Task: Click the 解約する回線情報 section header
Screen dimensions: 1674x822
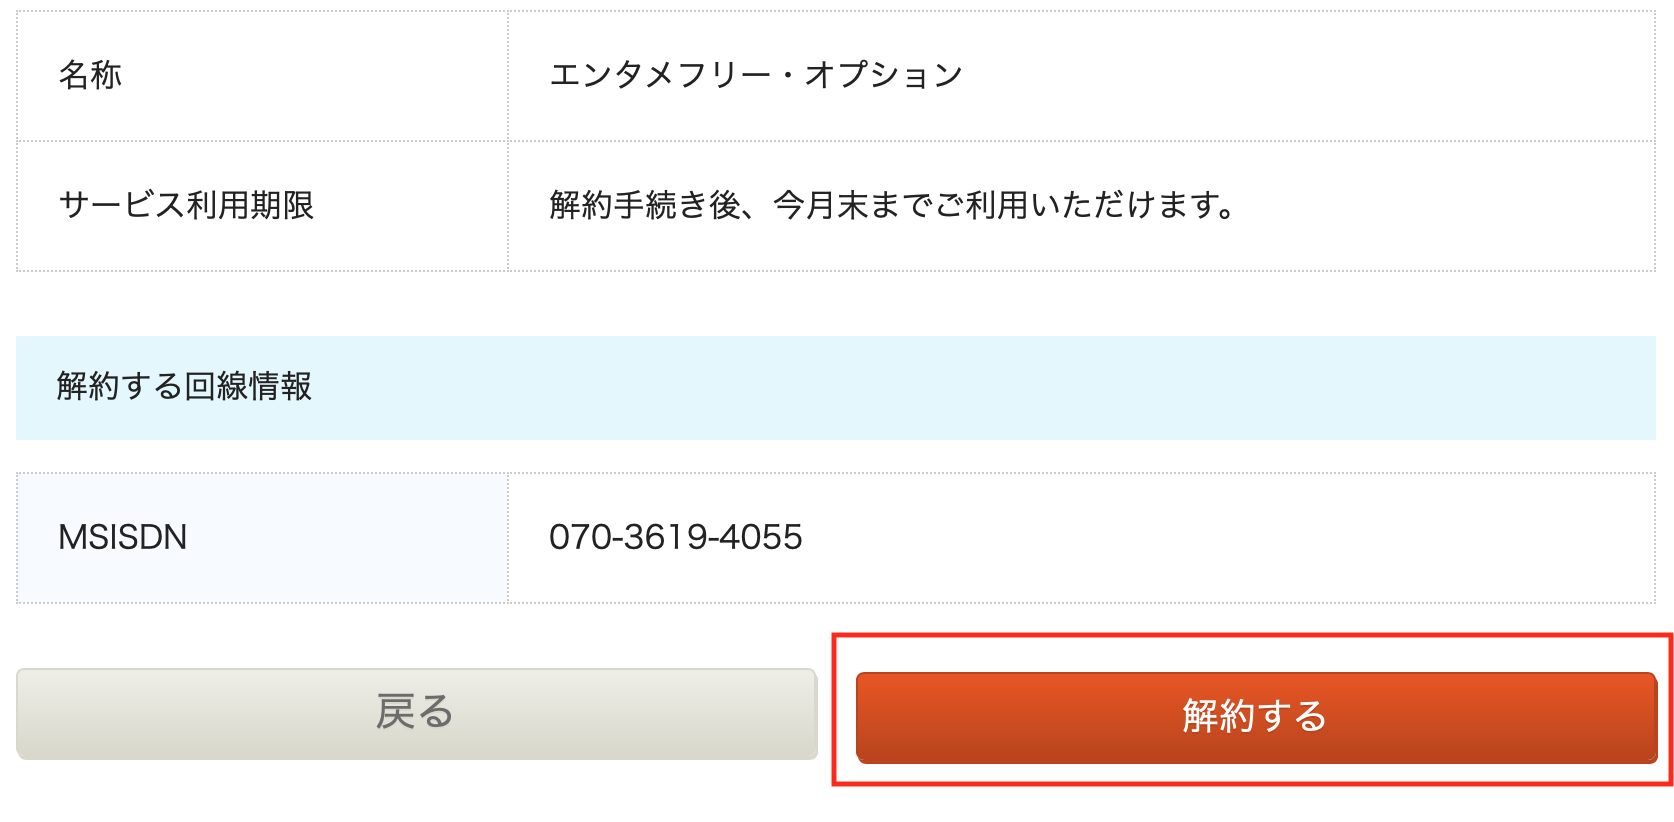Action: [x=184, y=386]
